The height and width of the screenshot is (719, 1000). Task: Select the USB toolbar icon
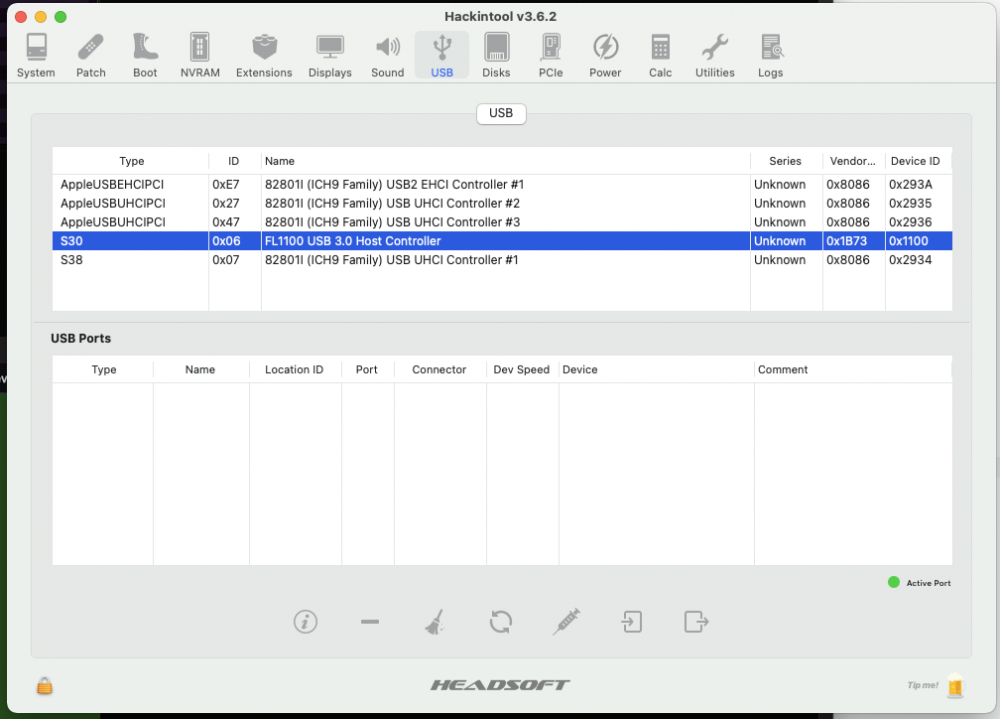point(442,56)
